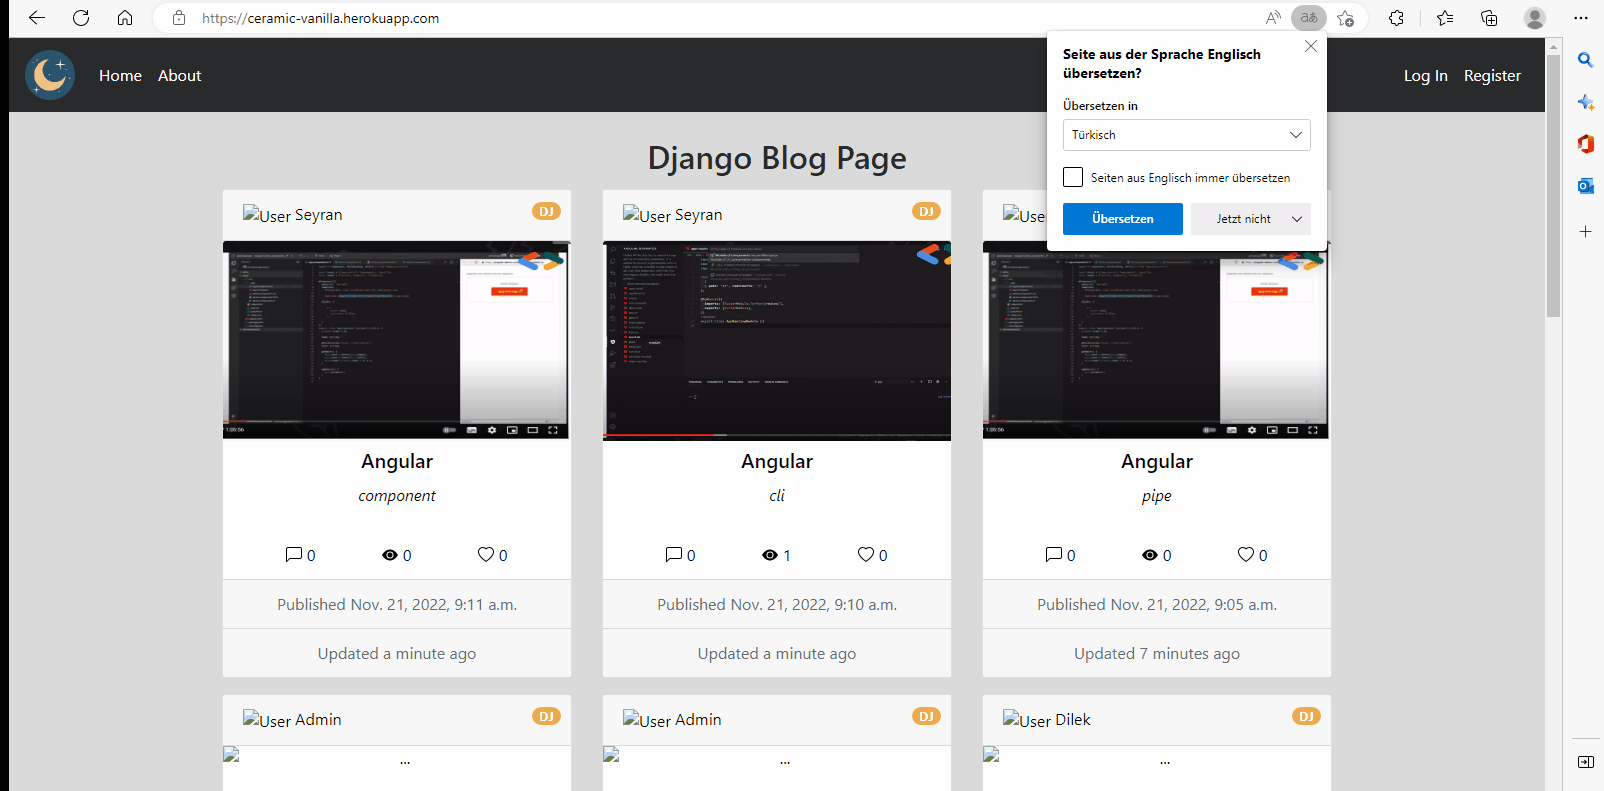View site info via the address bar lock icon
Screen dimensions: 1604x791
[x=179, y=18]
